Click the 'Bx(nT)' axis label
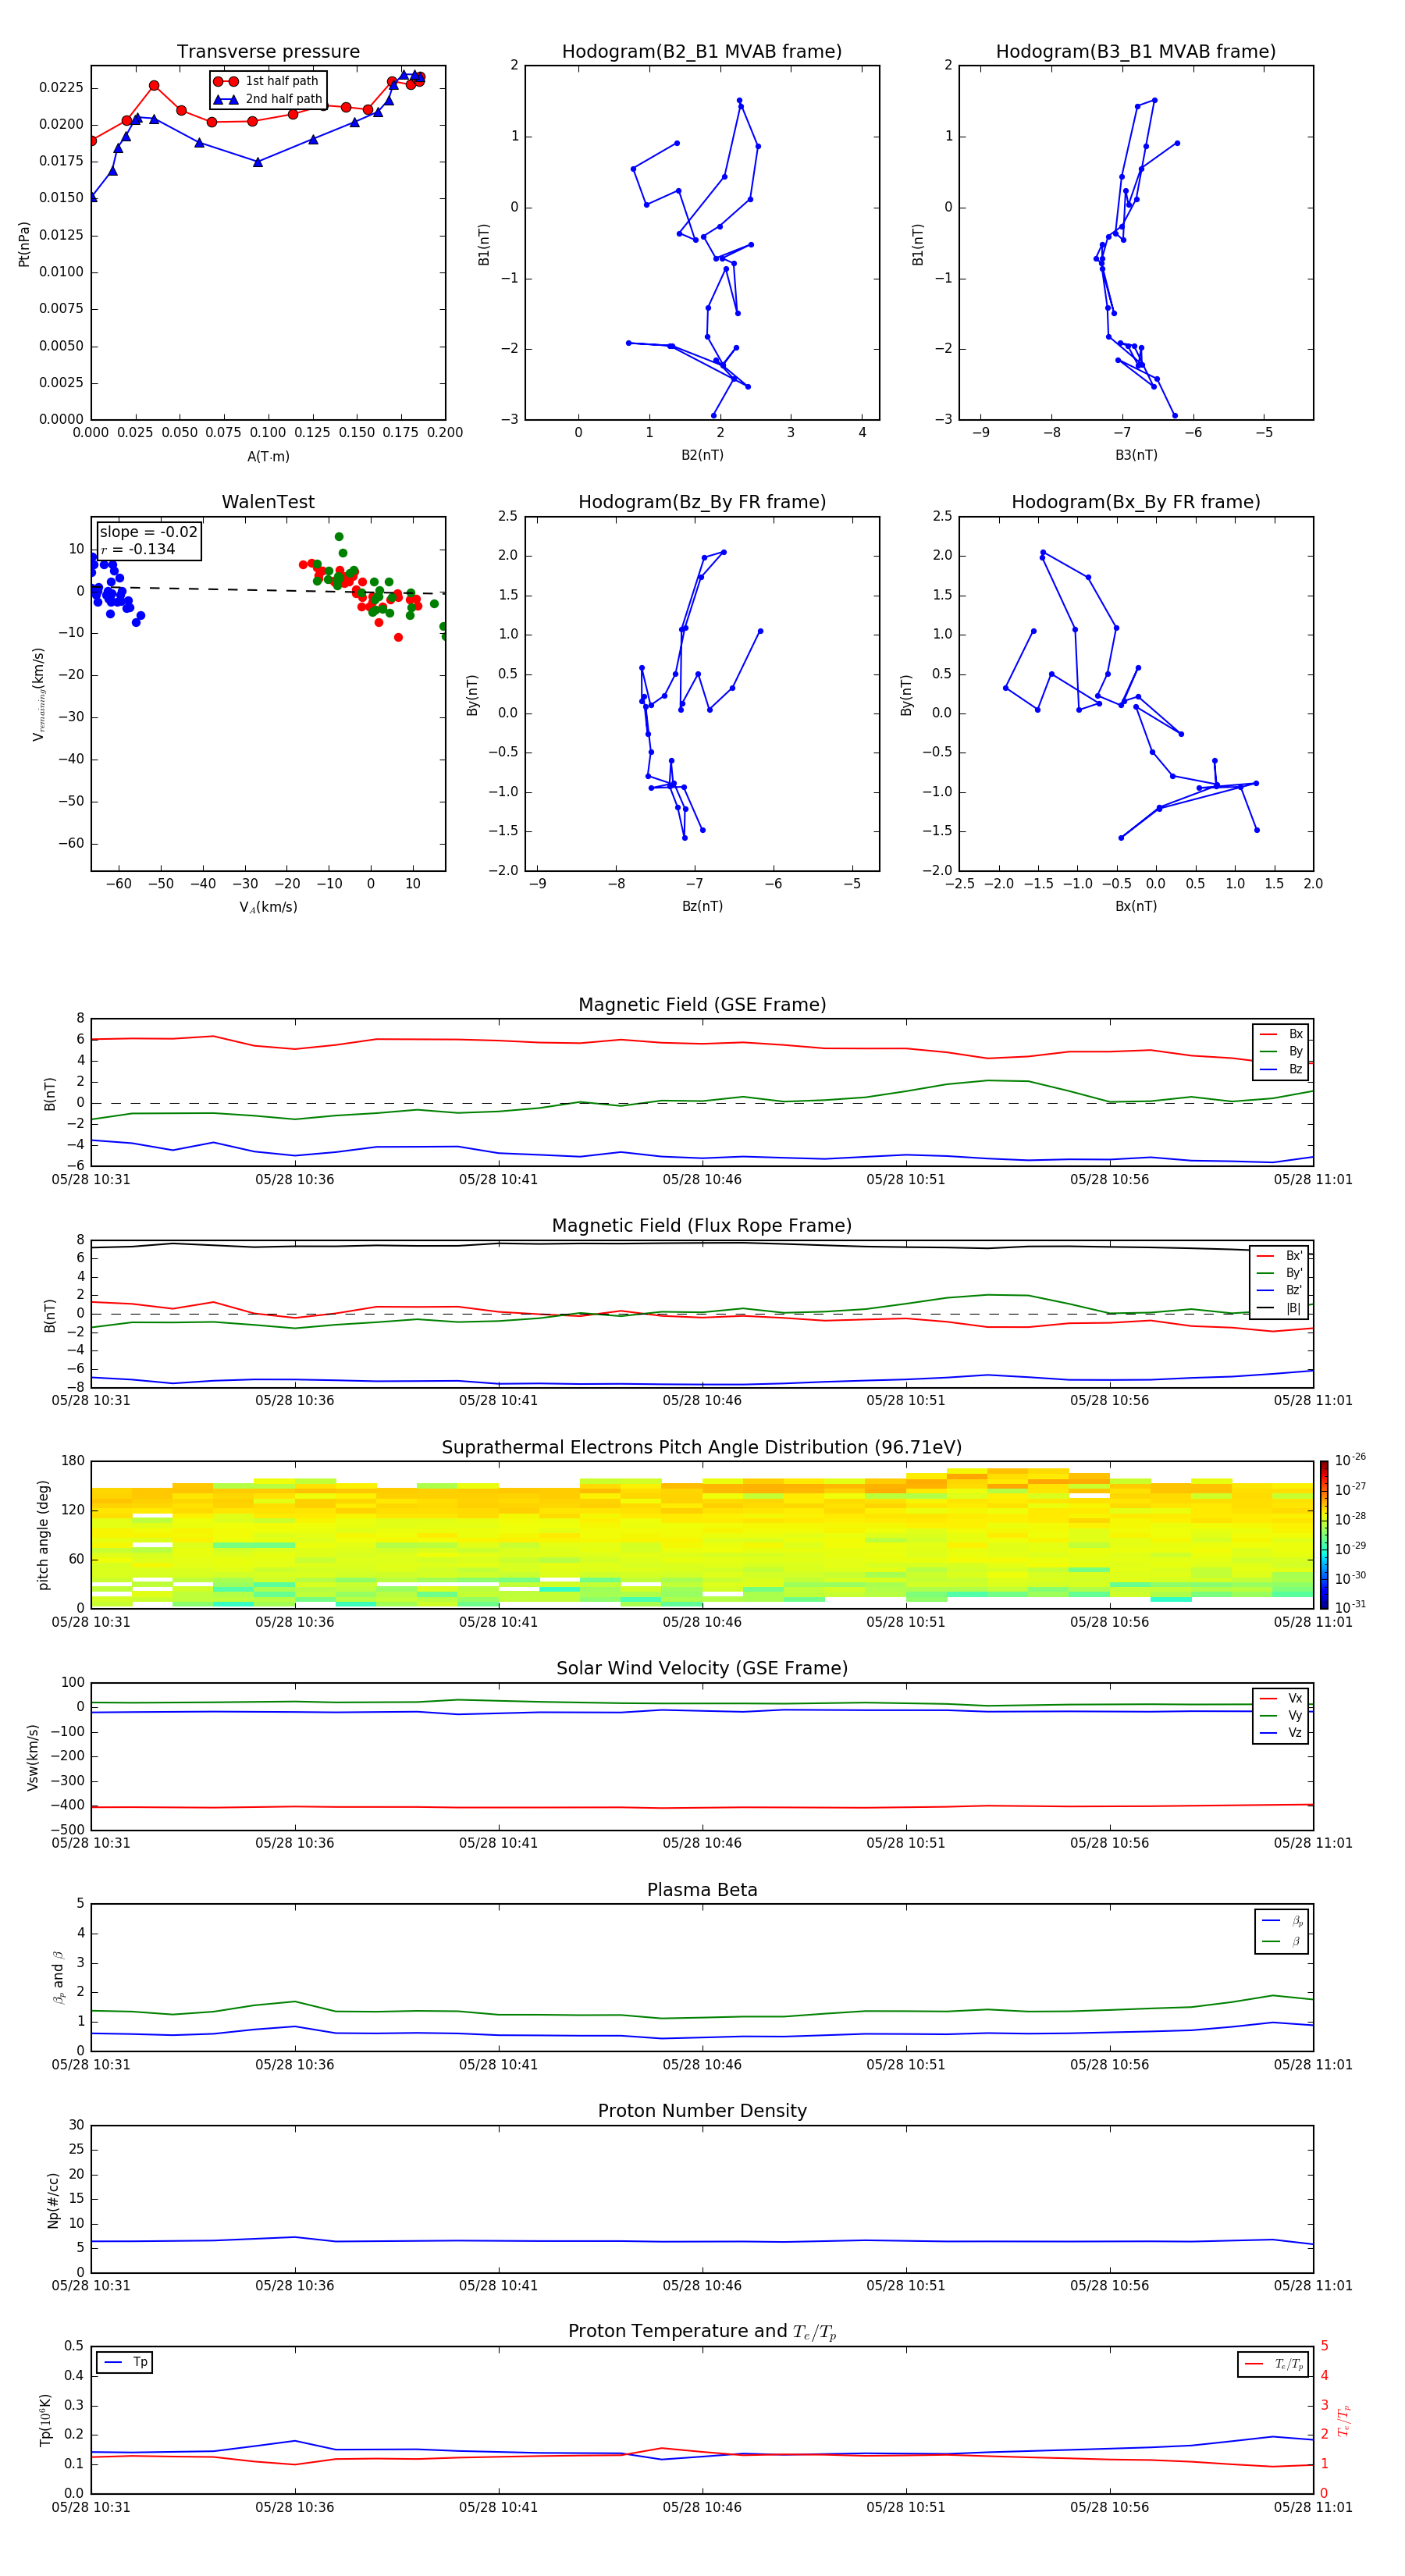 click(x=1136, y=906)
